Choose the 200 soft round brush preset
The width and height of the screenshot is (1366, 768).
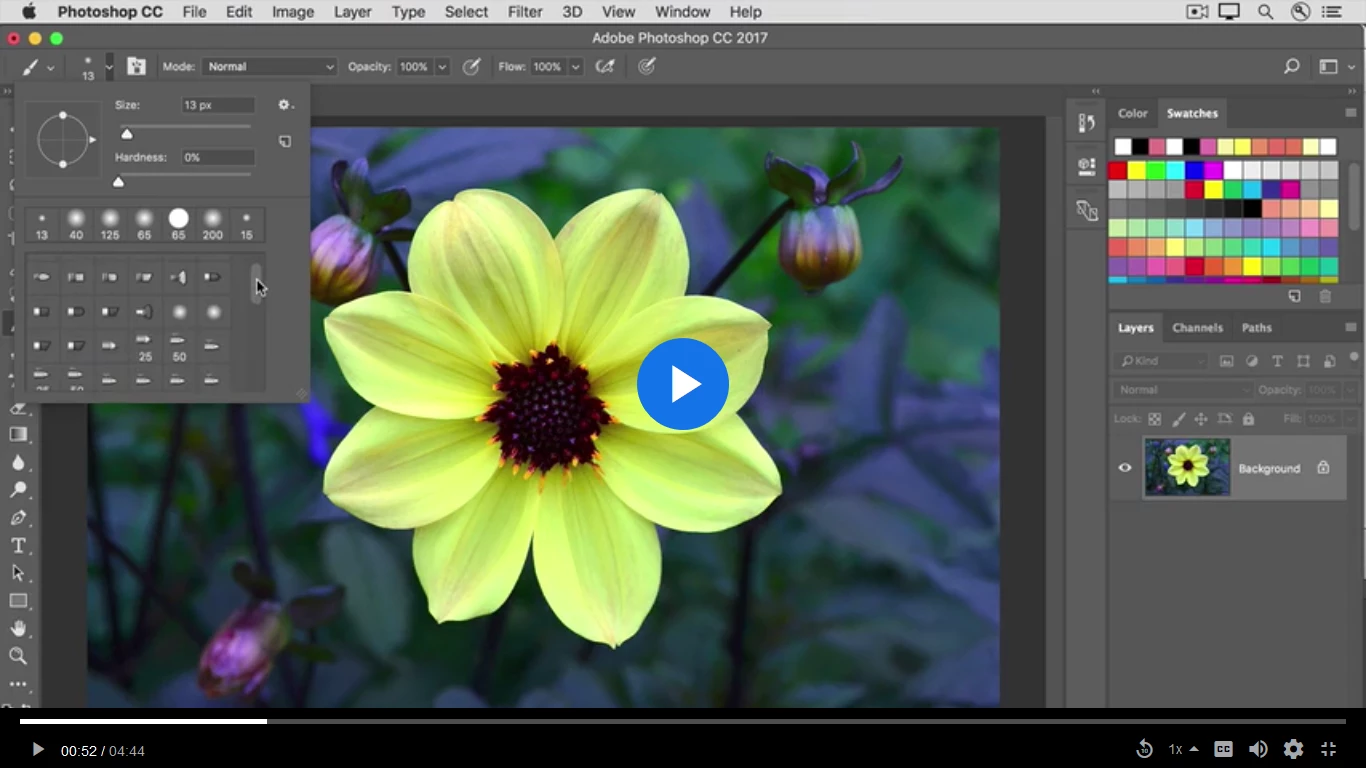click(x=212, y=225)
